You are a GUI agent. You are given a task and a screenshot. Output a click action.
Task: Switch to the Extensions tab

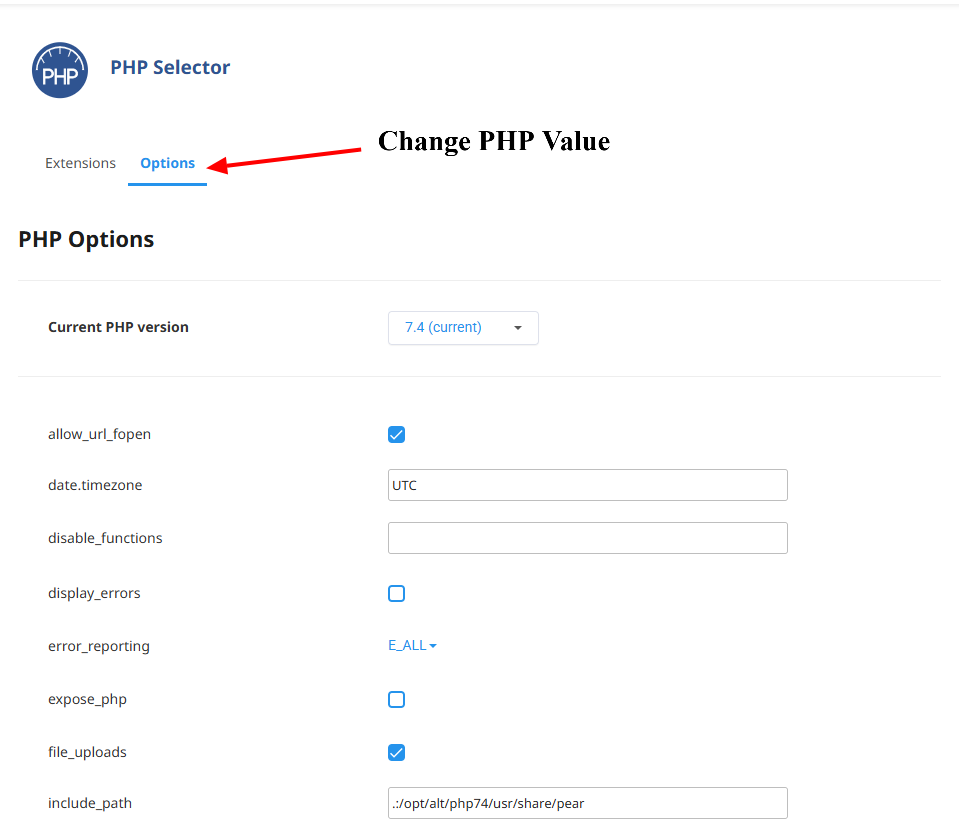(80, 163)
